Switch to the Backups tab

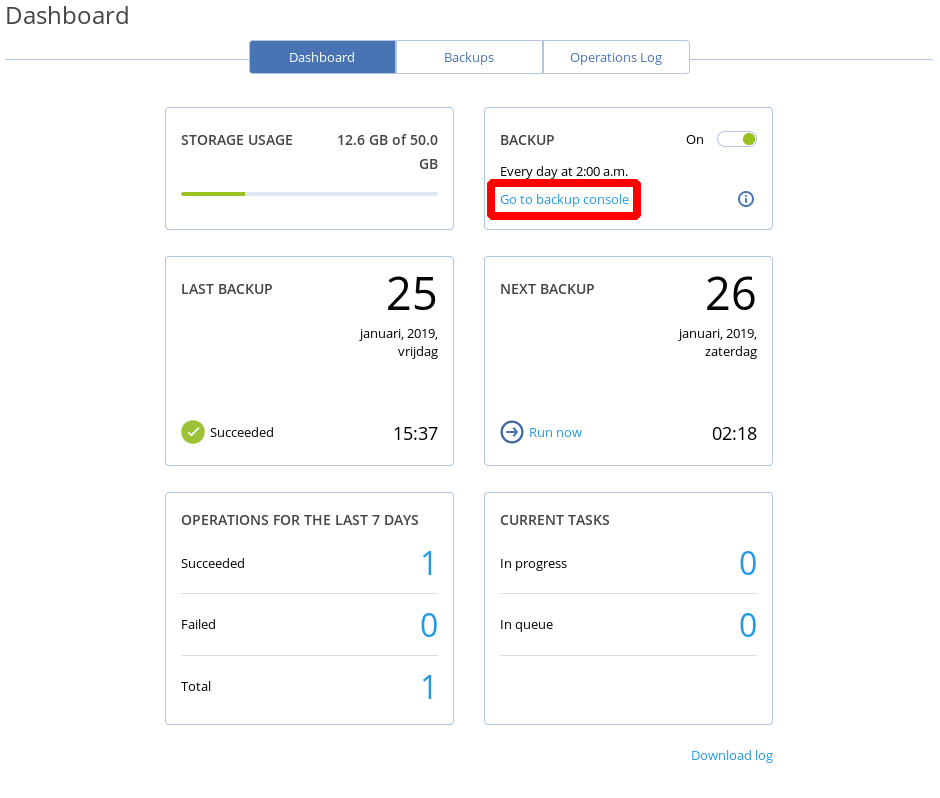pos(469,57)
